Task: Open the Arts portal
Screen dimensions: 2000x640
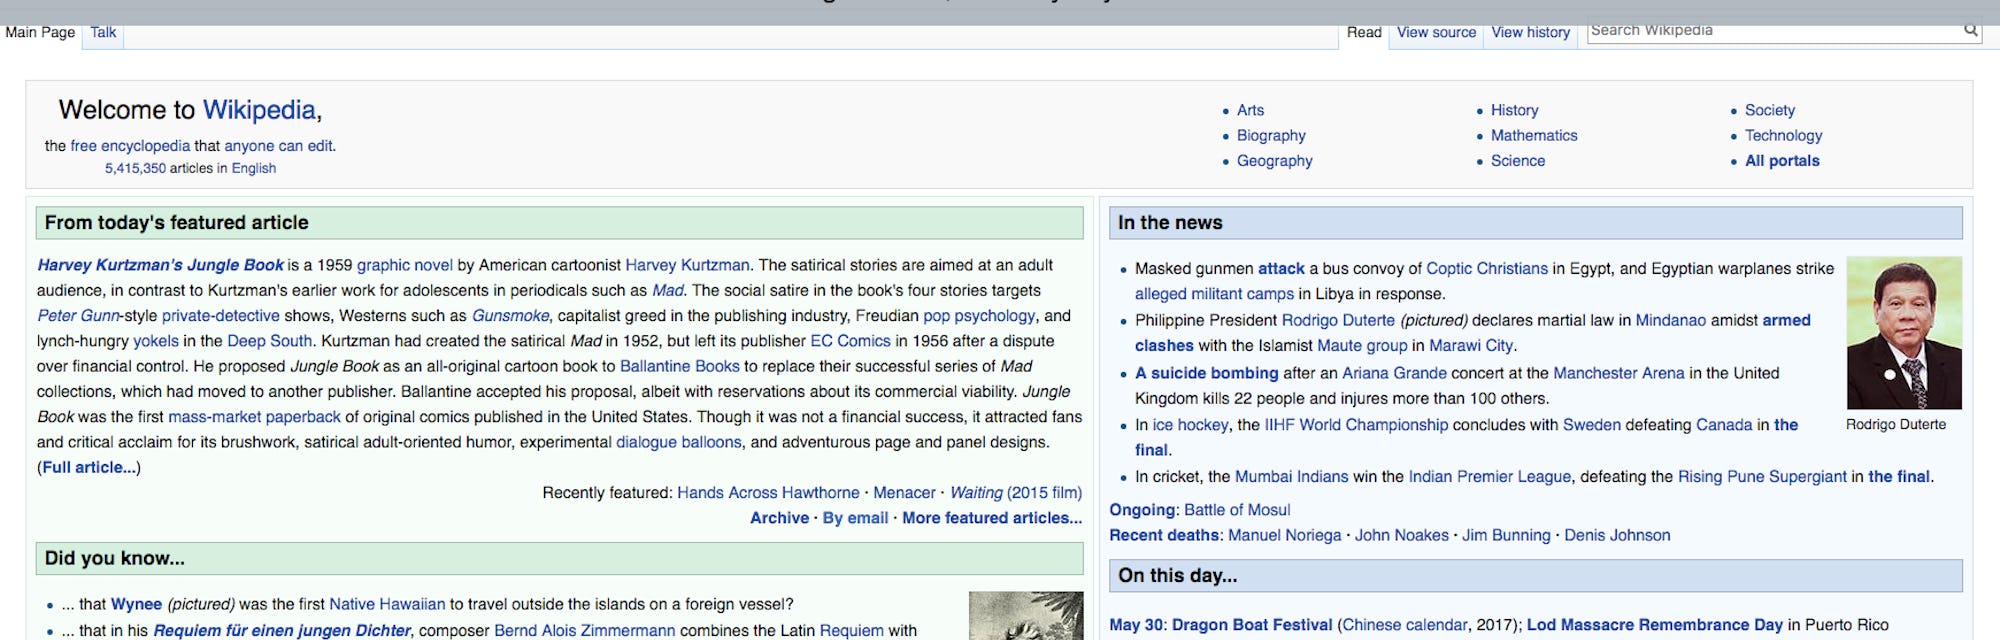Action: (1250, 111)
